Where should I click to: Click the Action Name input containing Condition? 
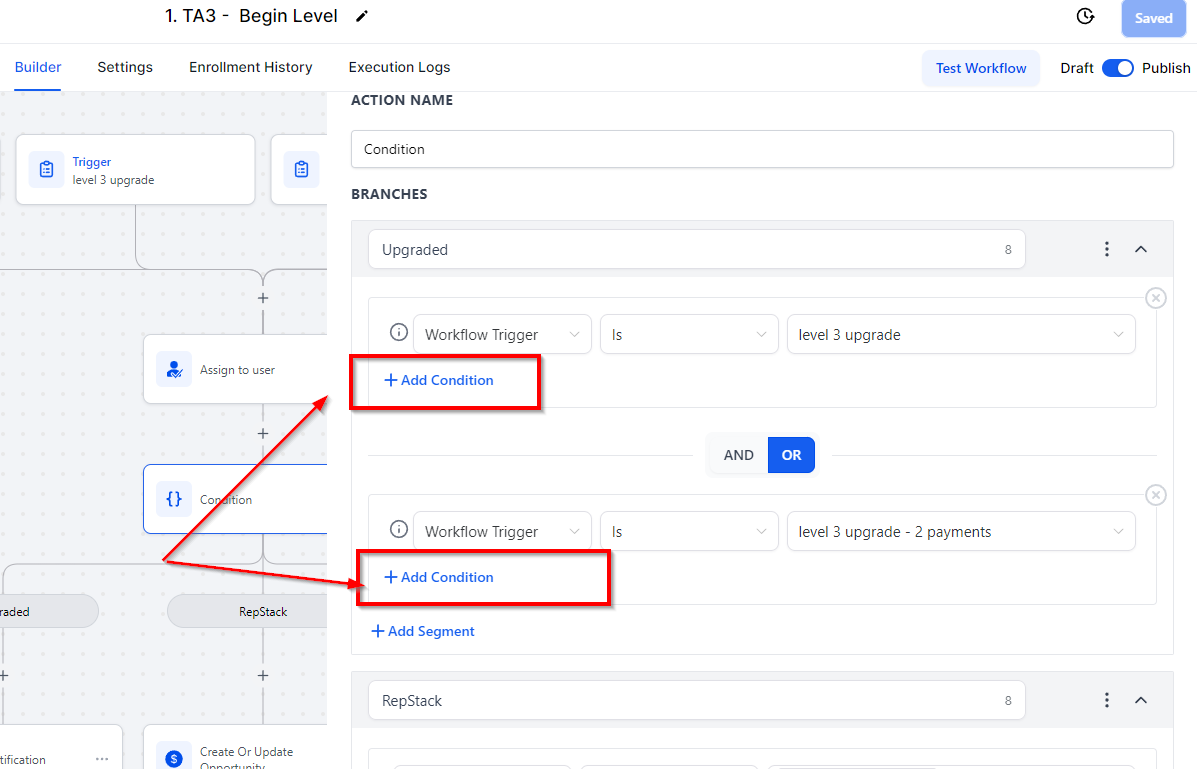pos(762,149)
